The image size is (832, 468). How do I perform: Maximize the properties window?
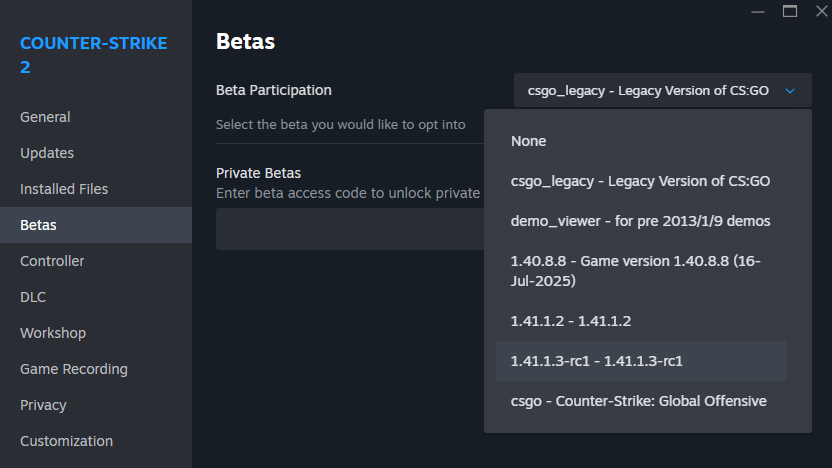click(790, 11)
